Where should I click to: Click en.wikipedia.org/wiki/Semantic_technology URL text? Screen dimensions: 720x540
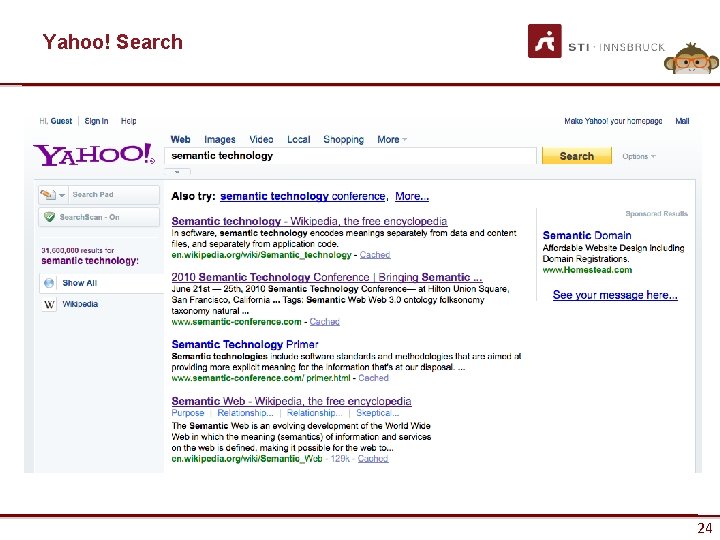coord(261,255)
